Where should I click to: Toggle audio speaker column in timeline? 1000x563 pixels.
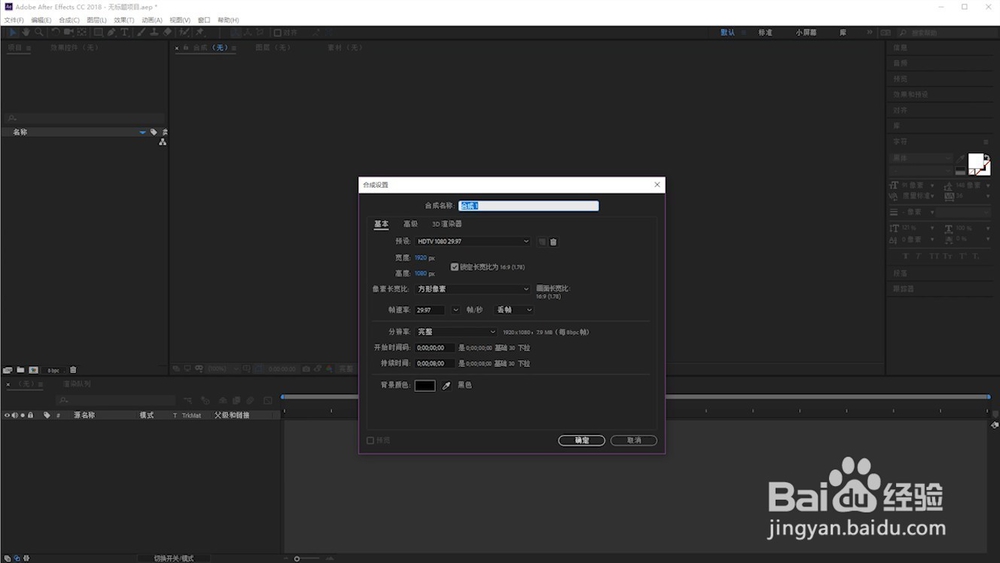click(15, 415)
